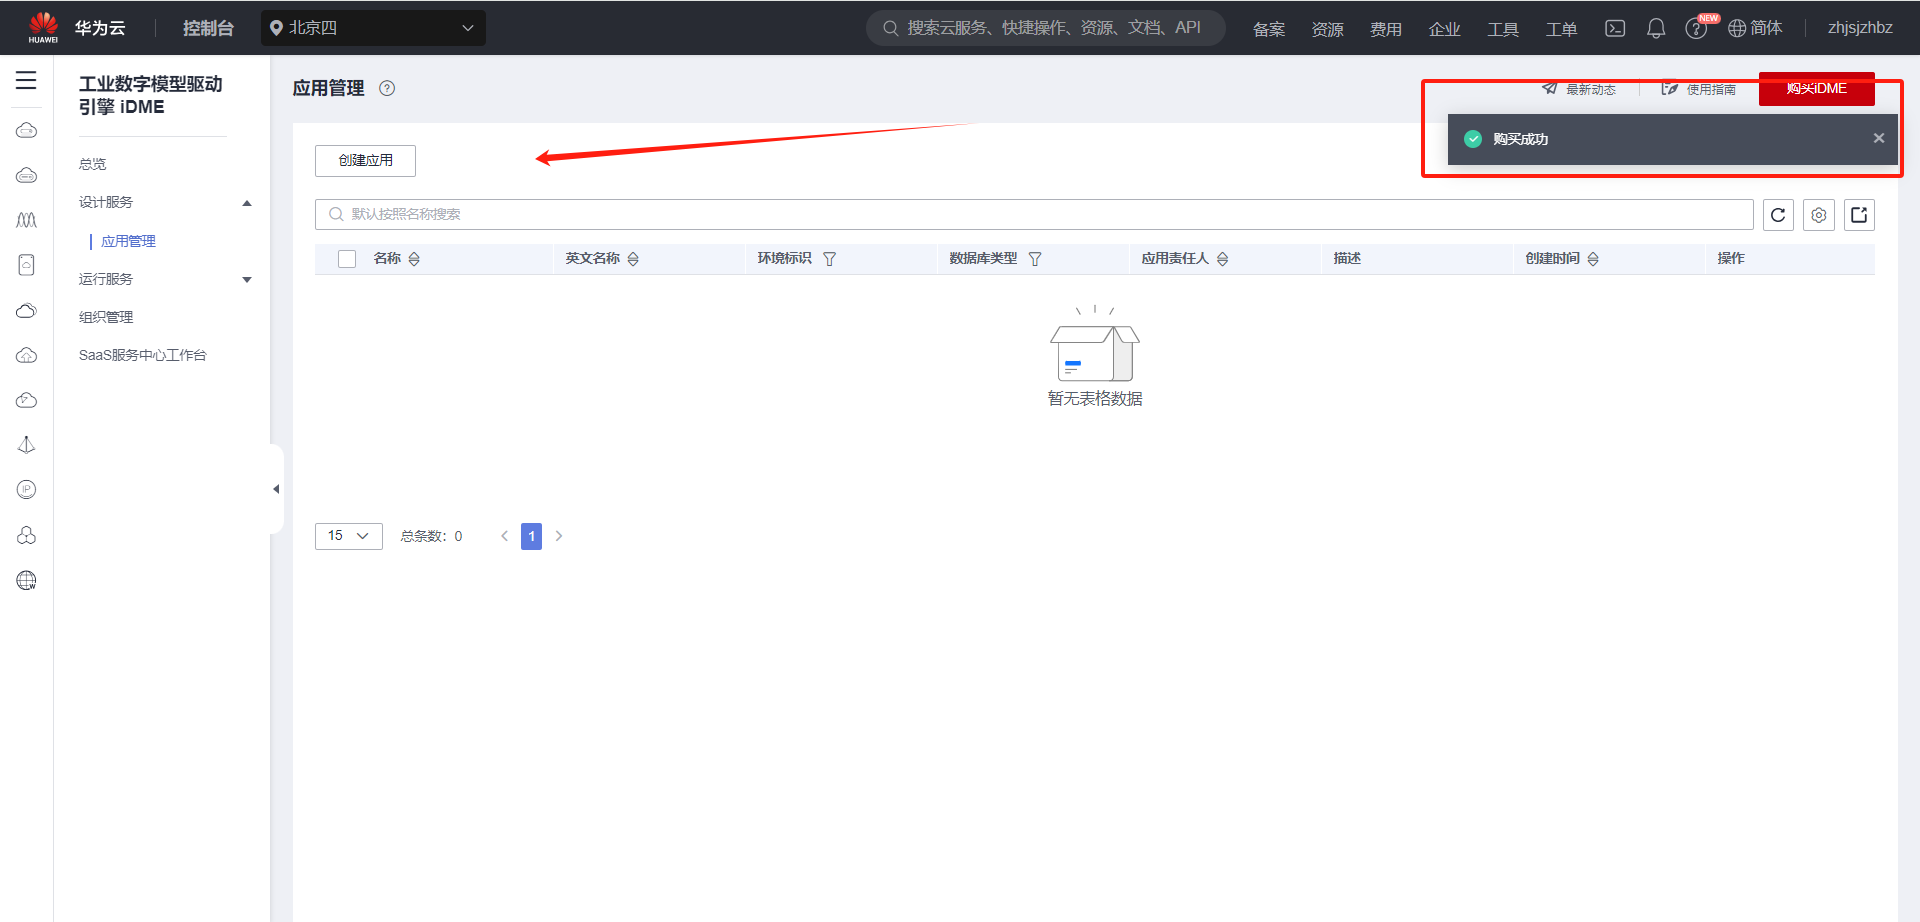
Task: Open the hamburger service list menu
Action: click(26, 80)
